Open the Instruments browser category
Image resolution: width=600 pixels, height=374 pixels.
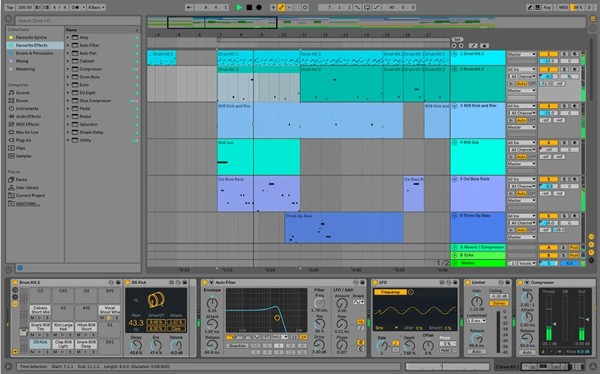27,108
